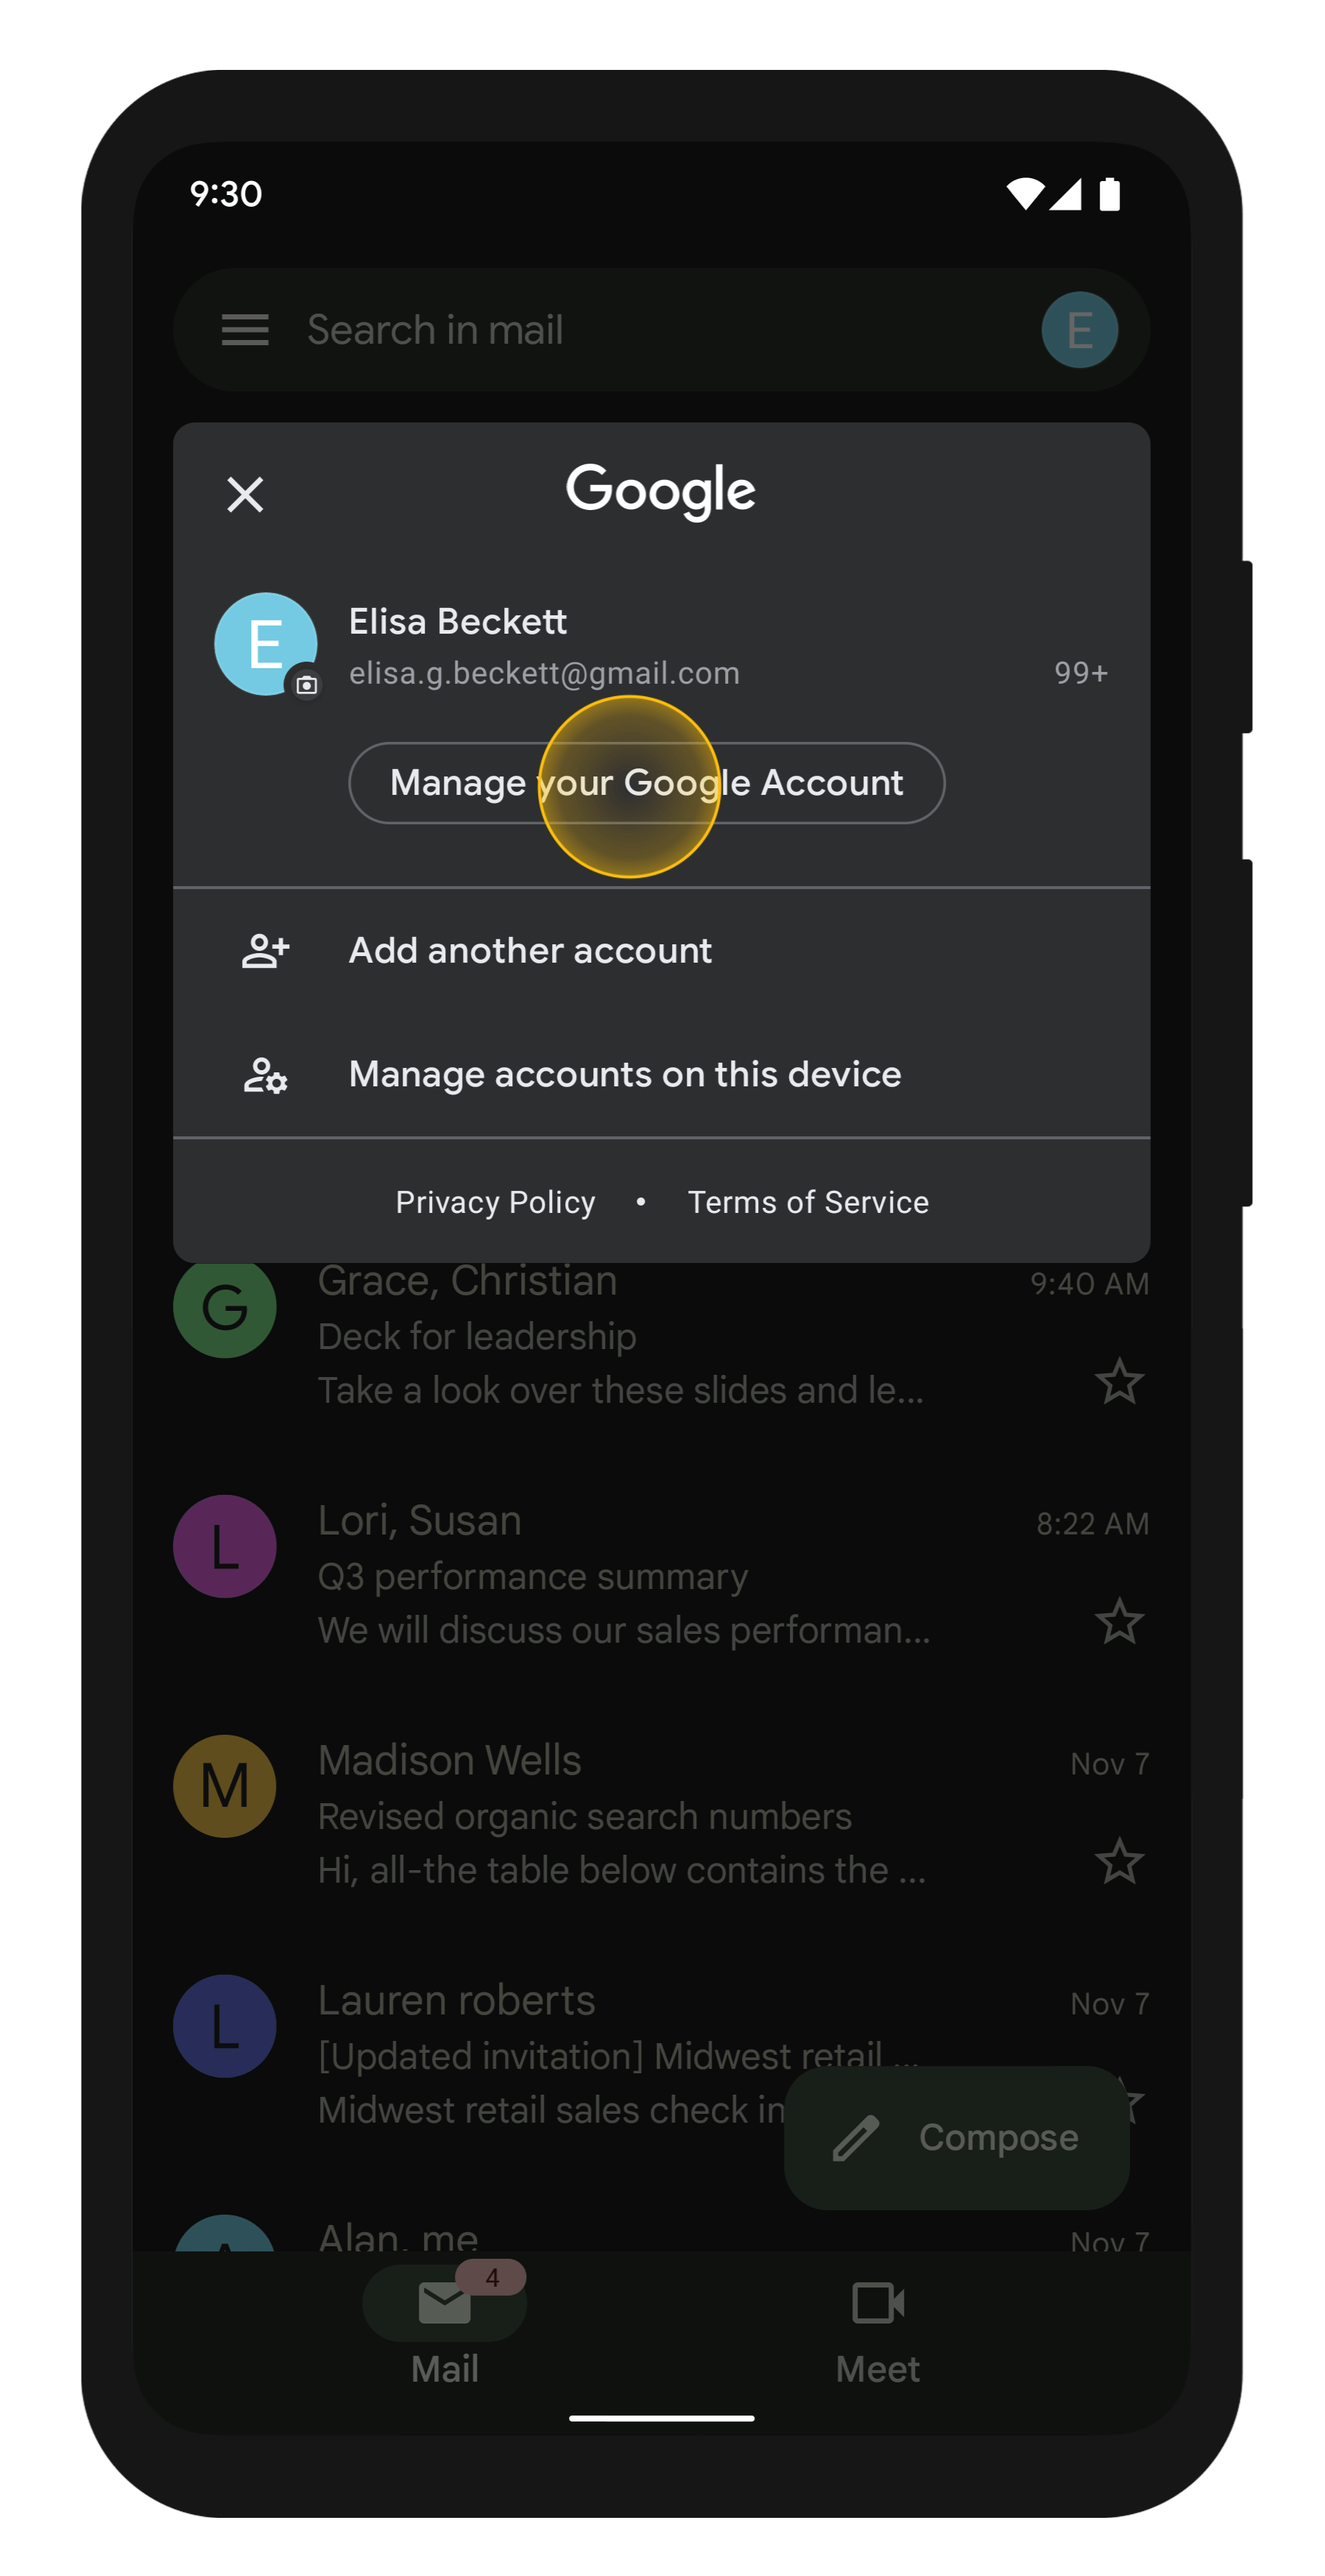The width and height of the screenshot is (1325, 2576).
Task: Open the Privacy Policy link
Action: click(x=495, y=1202)
